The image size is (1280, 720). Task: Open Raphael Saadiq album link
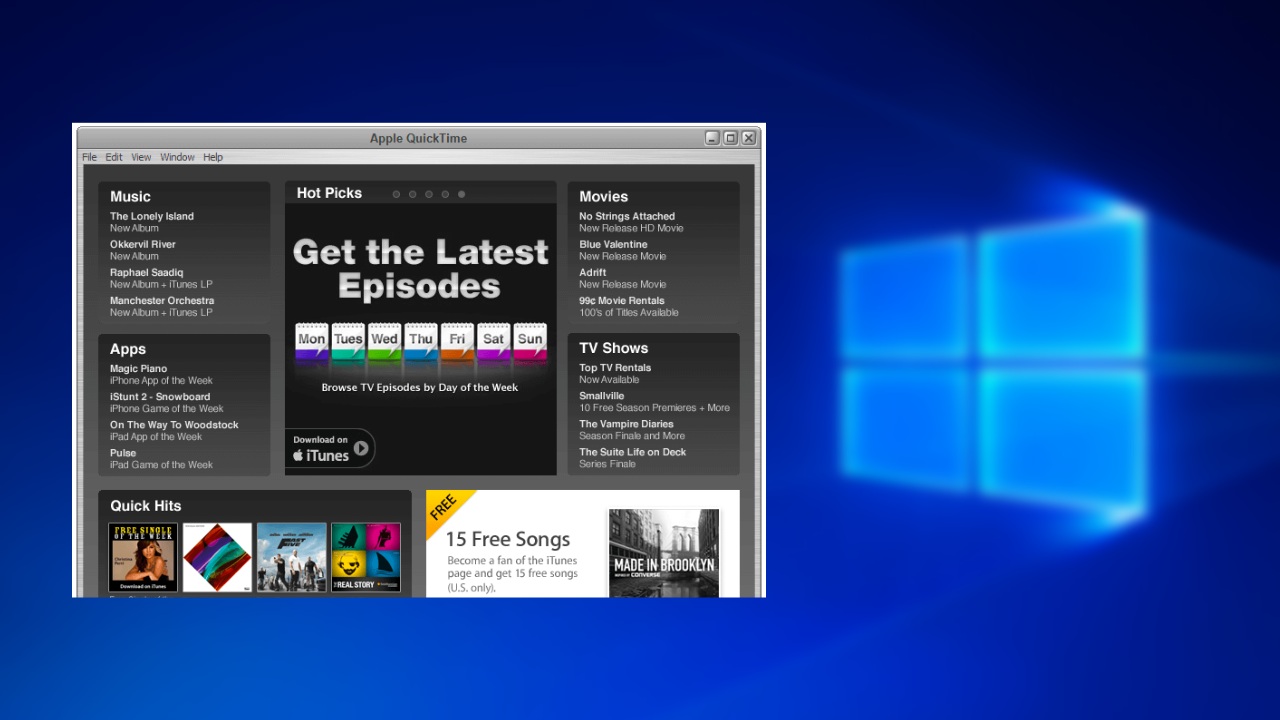161,278
